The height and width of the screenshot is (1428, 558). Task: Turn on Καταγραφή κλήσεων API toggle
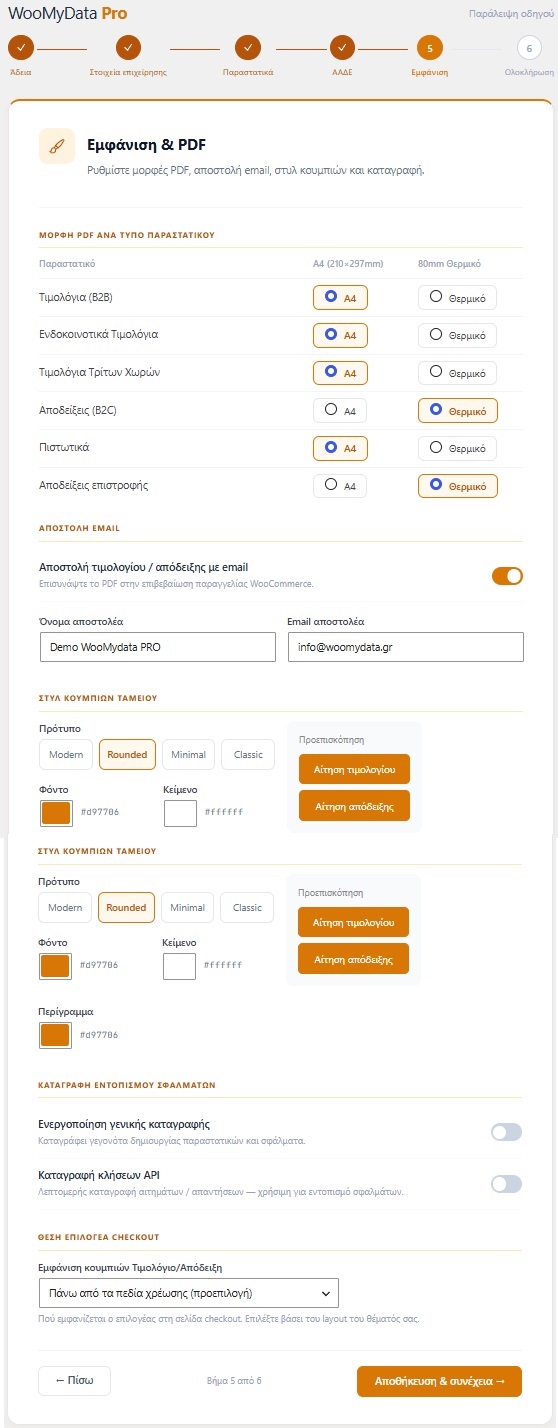pyautogui.click(x=506, y=1184)
